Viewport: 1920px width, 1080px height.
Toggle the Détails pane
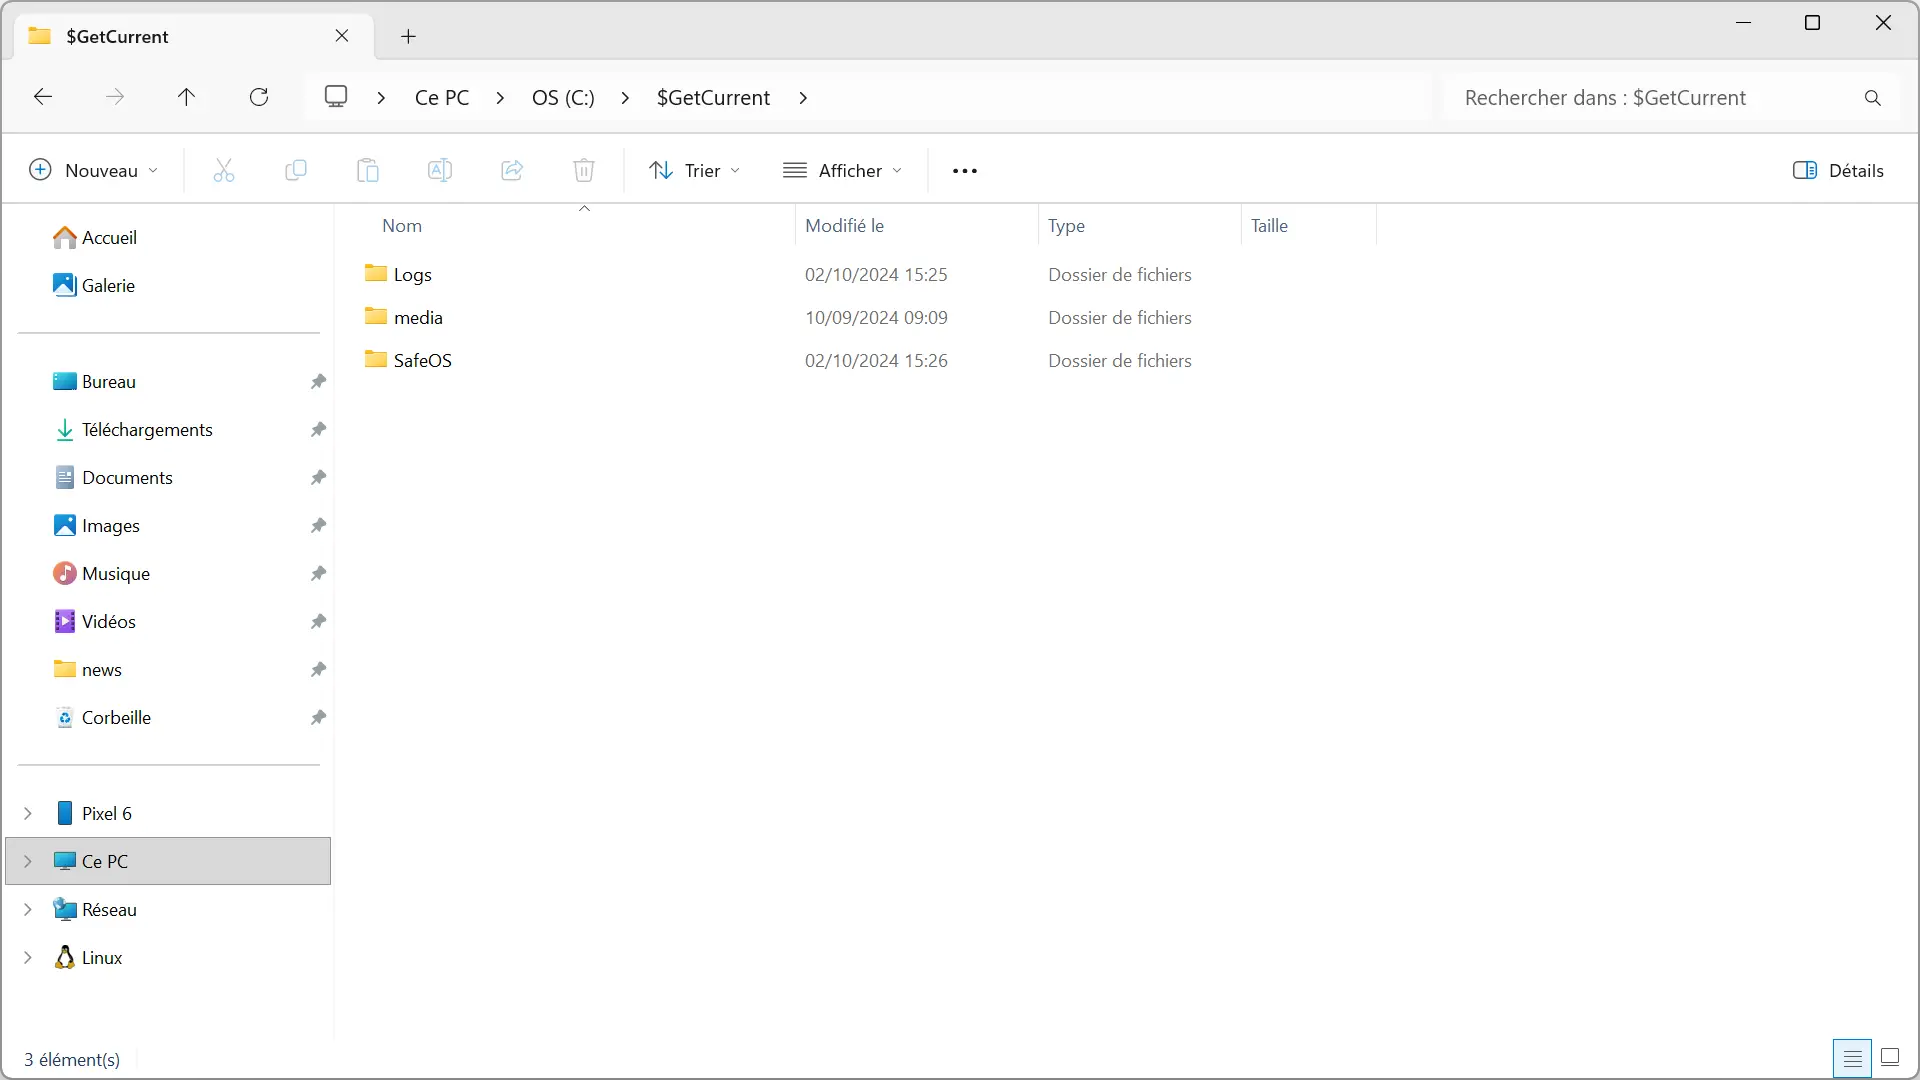pos(1838,171)
